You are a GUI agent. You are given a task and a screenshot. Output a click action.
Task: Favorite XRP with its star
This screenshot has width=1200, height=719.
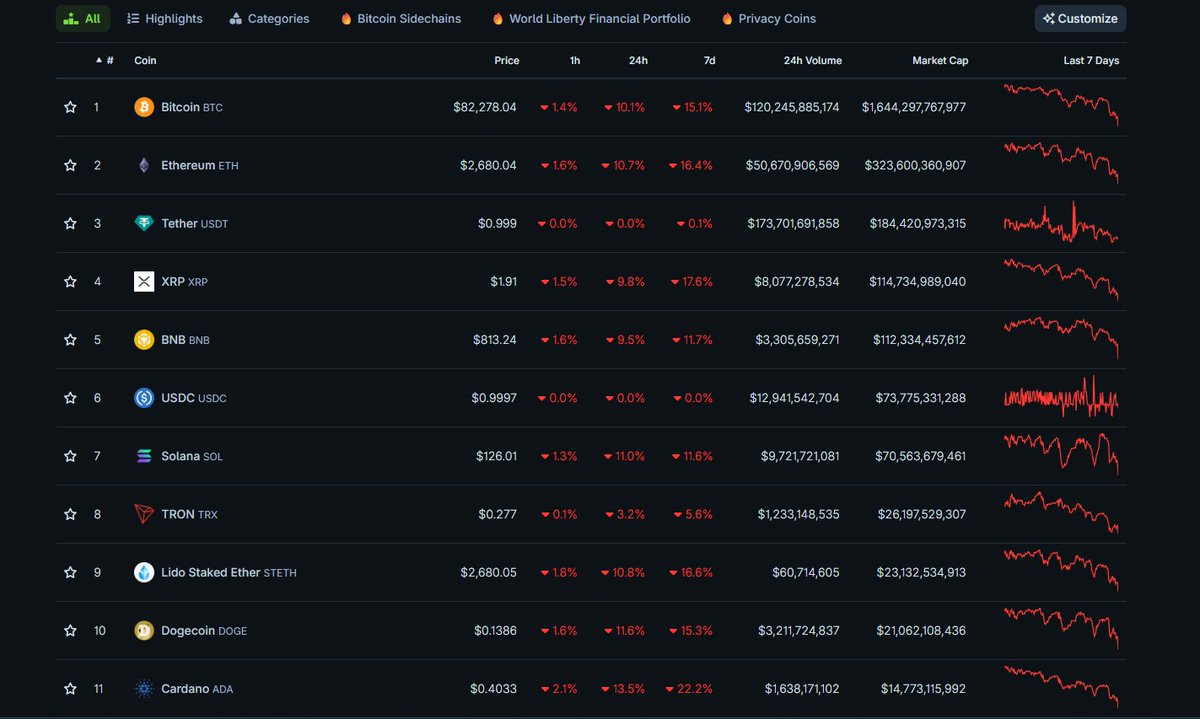pyautogui.click(x=70, y=281)
